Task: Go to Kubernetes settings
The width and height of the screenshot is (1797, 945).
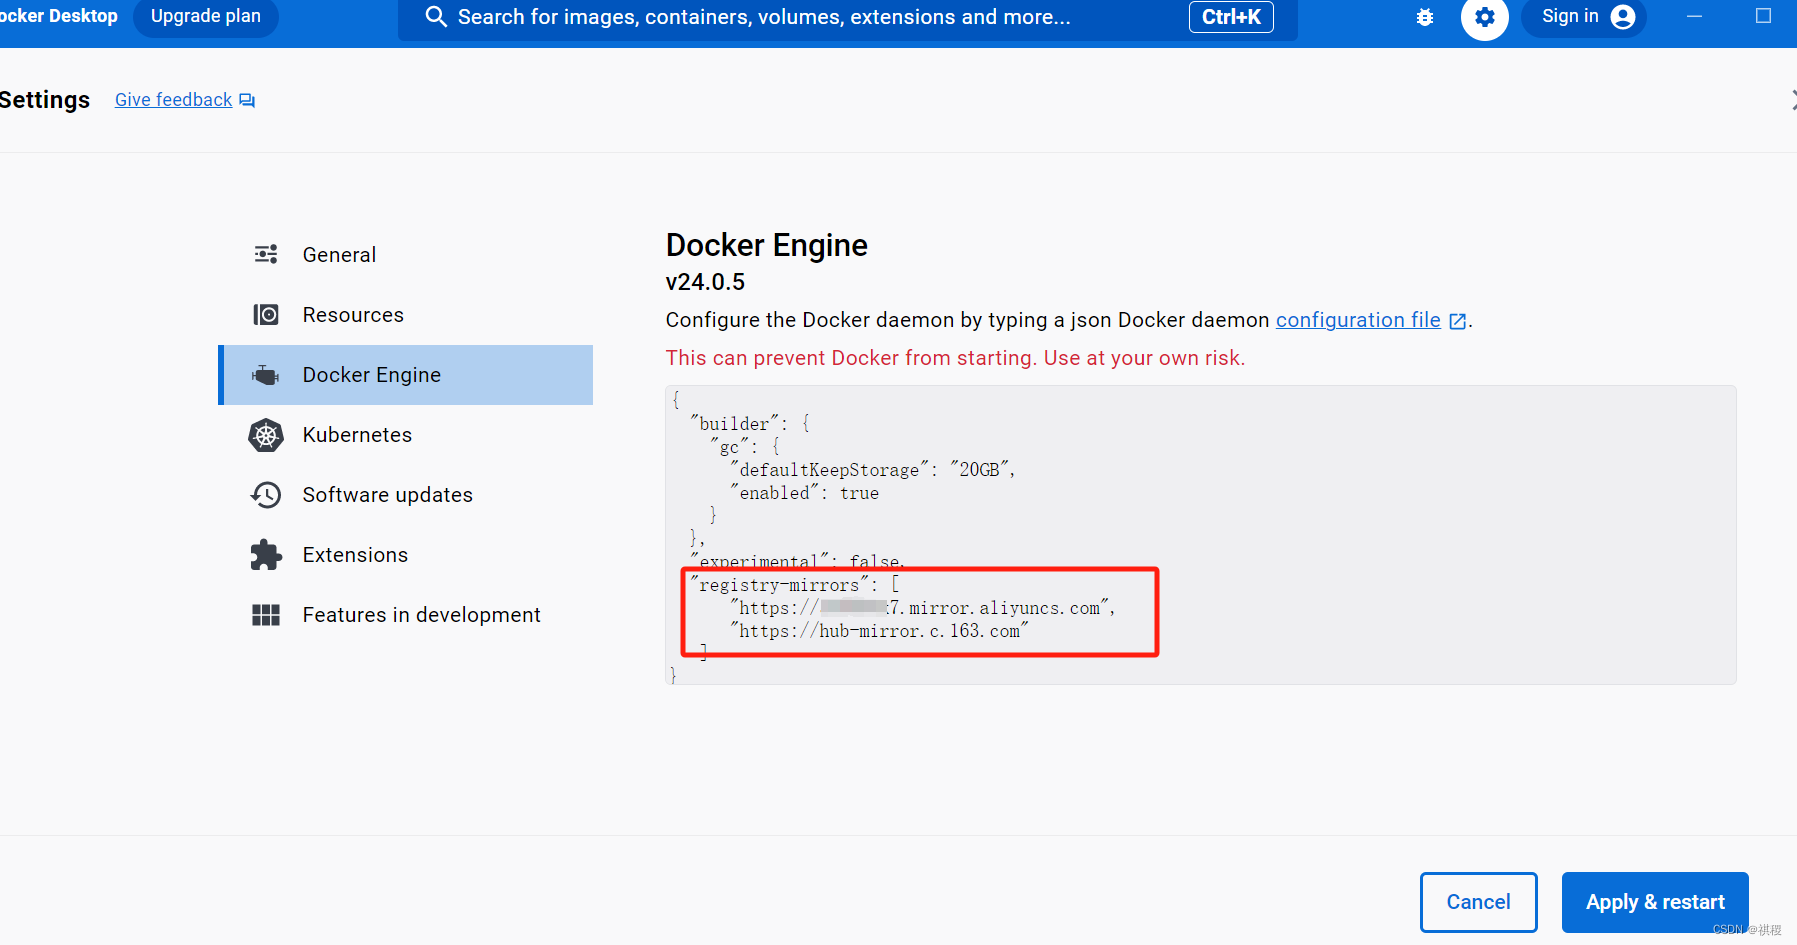Action: pyautogui.click(x=406, y=435)
